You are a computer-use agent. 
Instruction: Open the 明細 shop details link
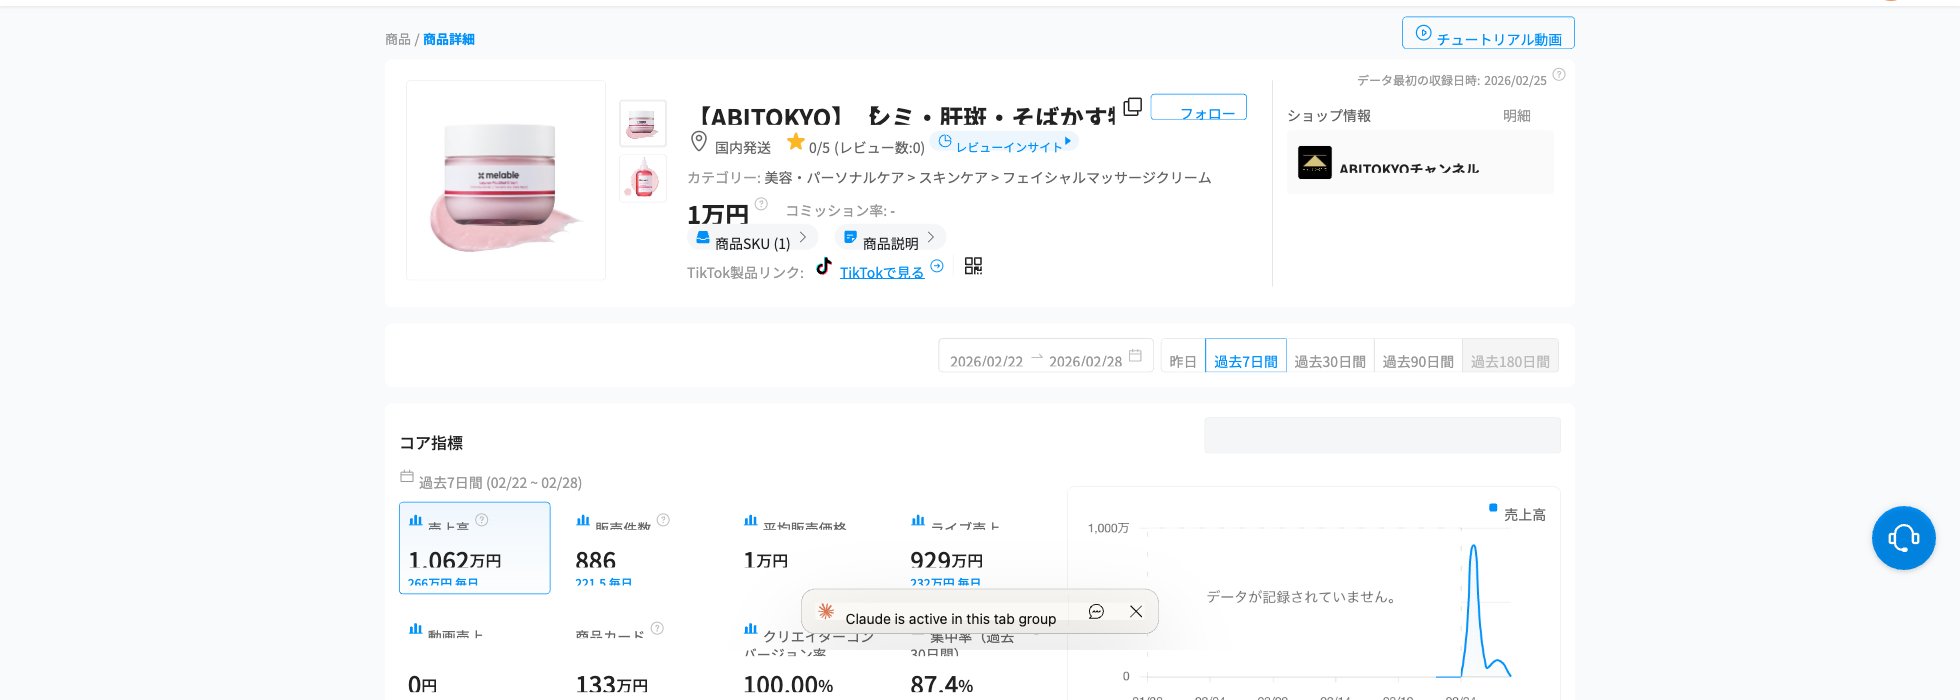pos(1517,116)
